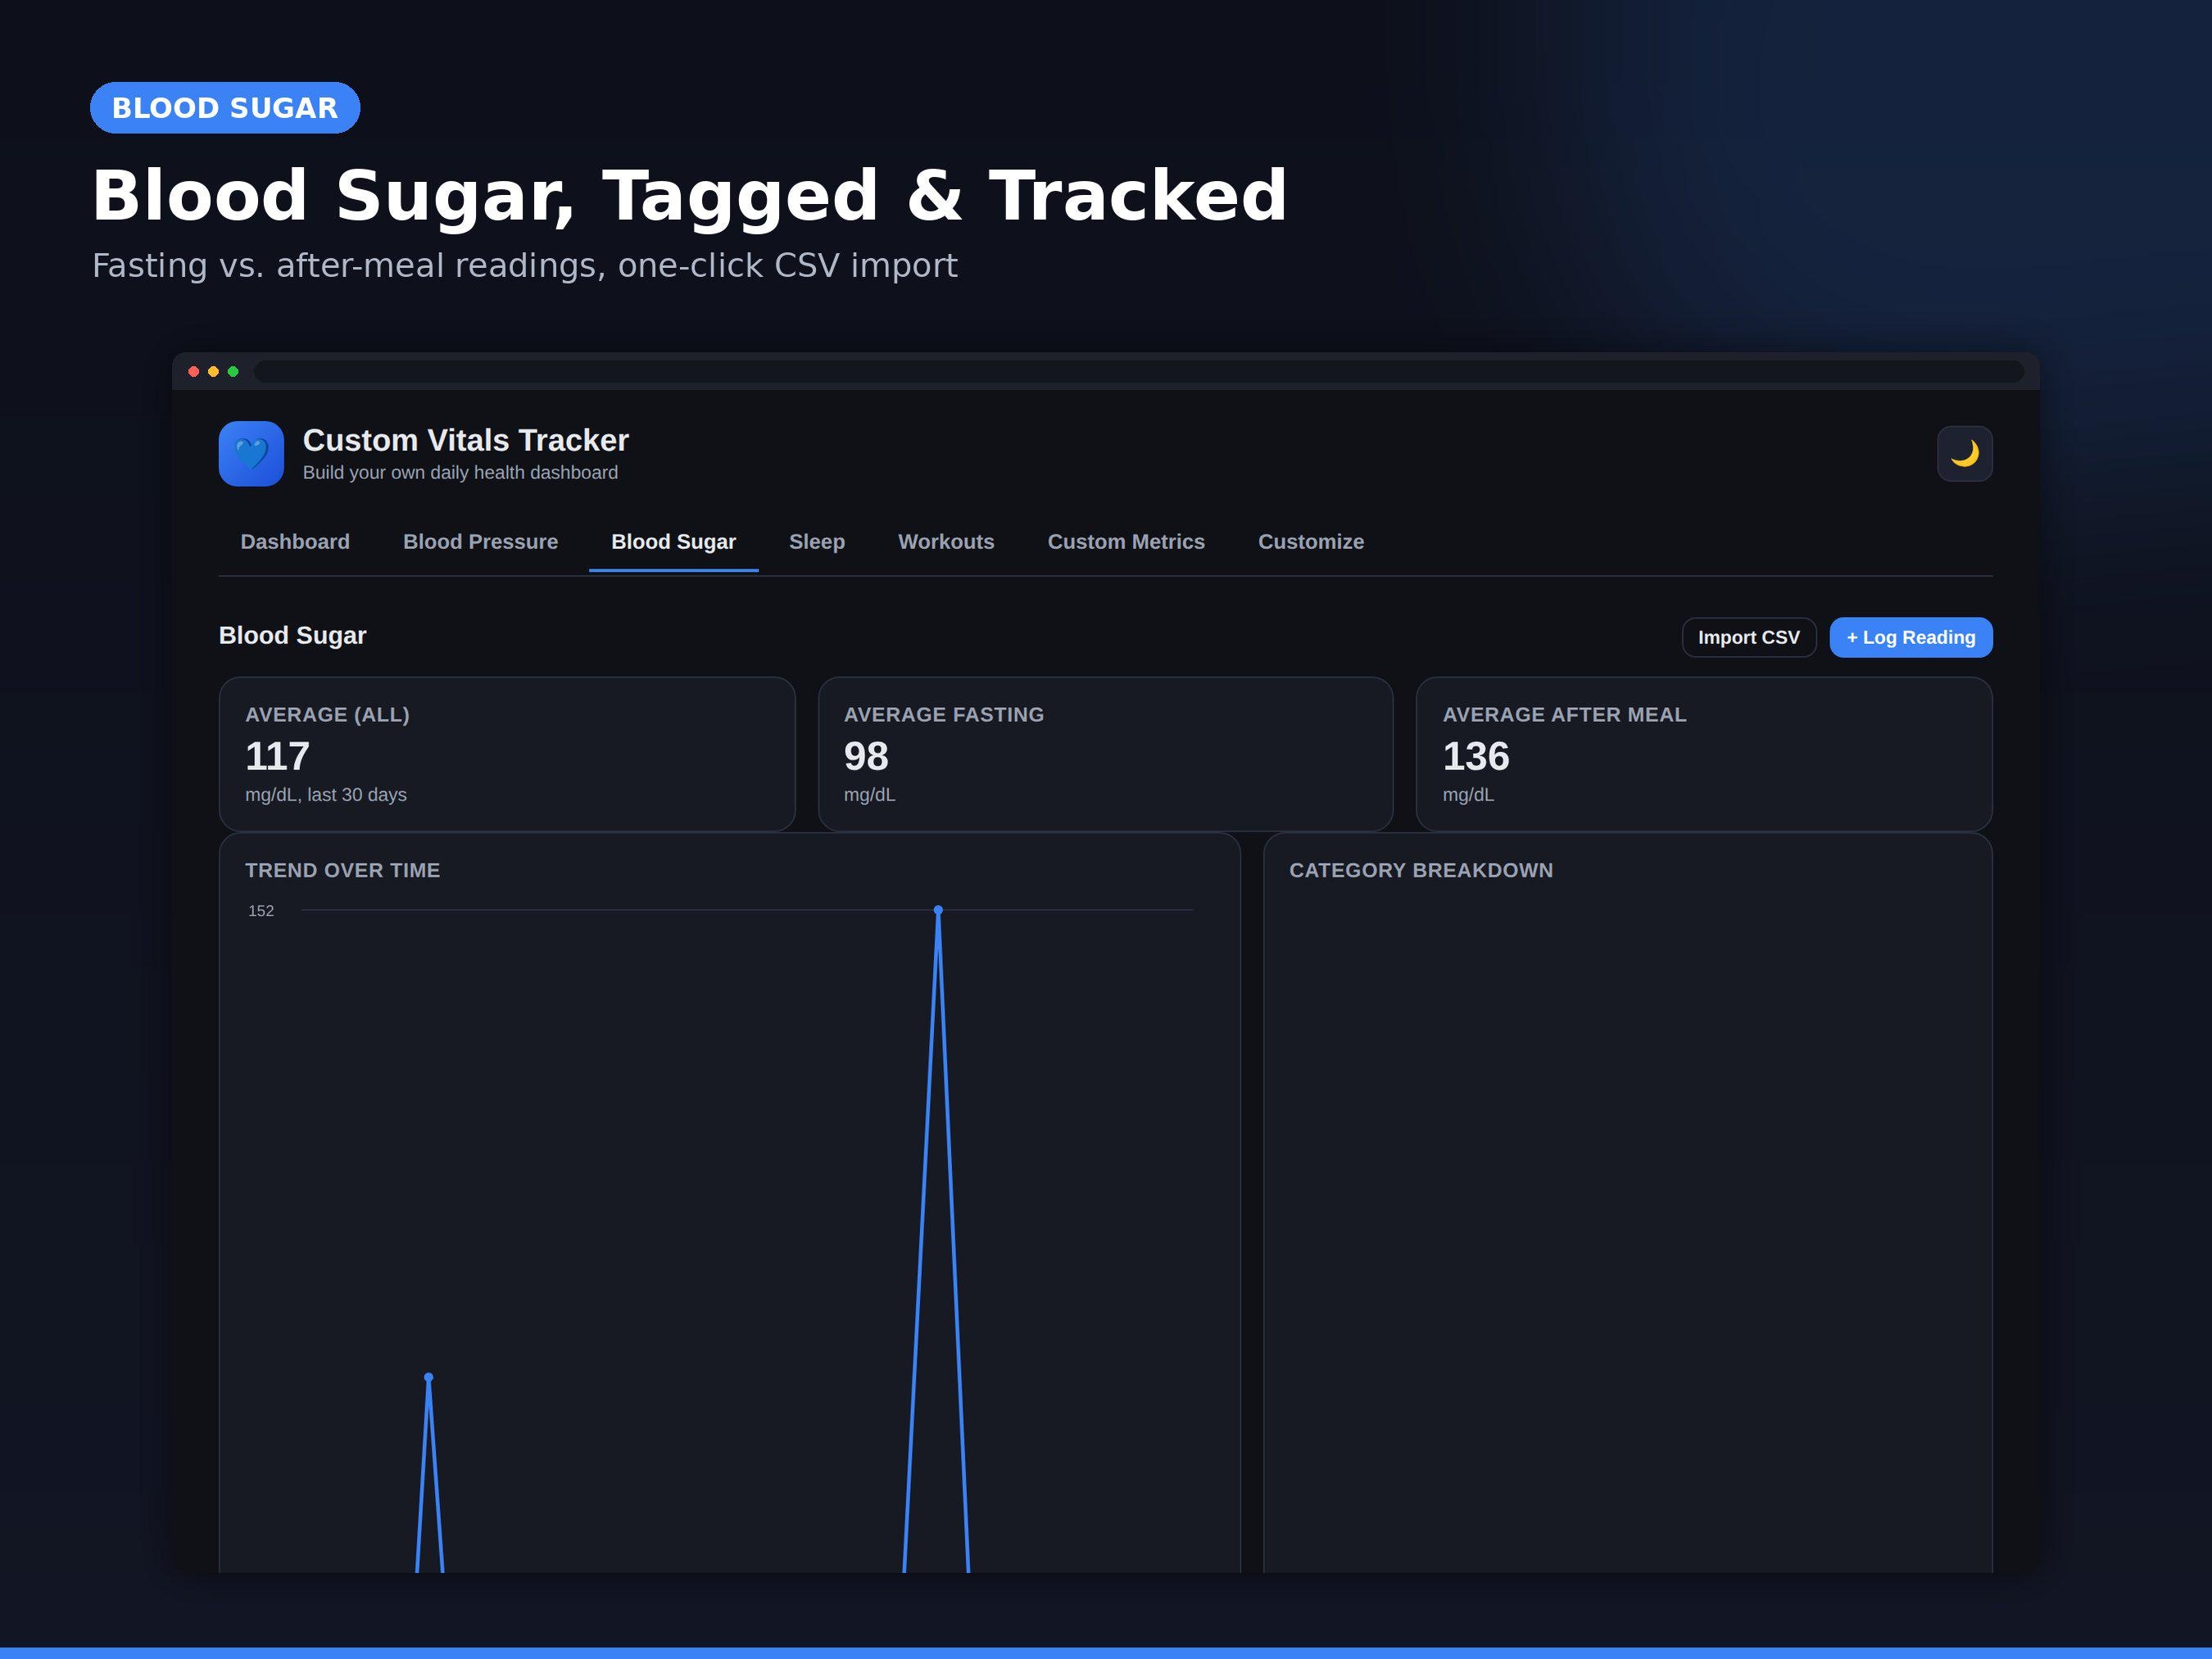Screen dimensions: 2212x1659
Task: Click the Import CSV button
Action: tap(1749, 637)
